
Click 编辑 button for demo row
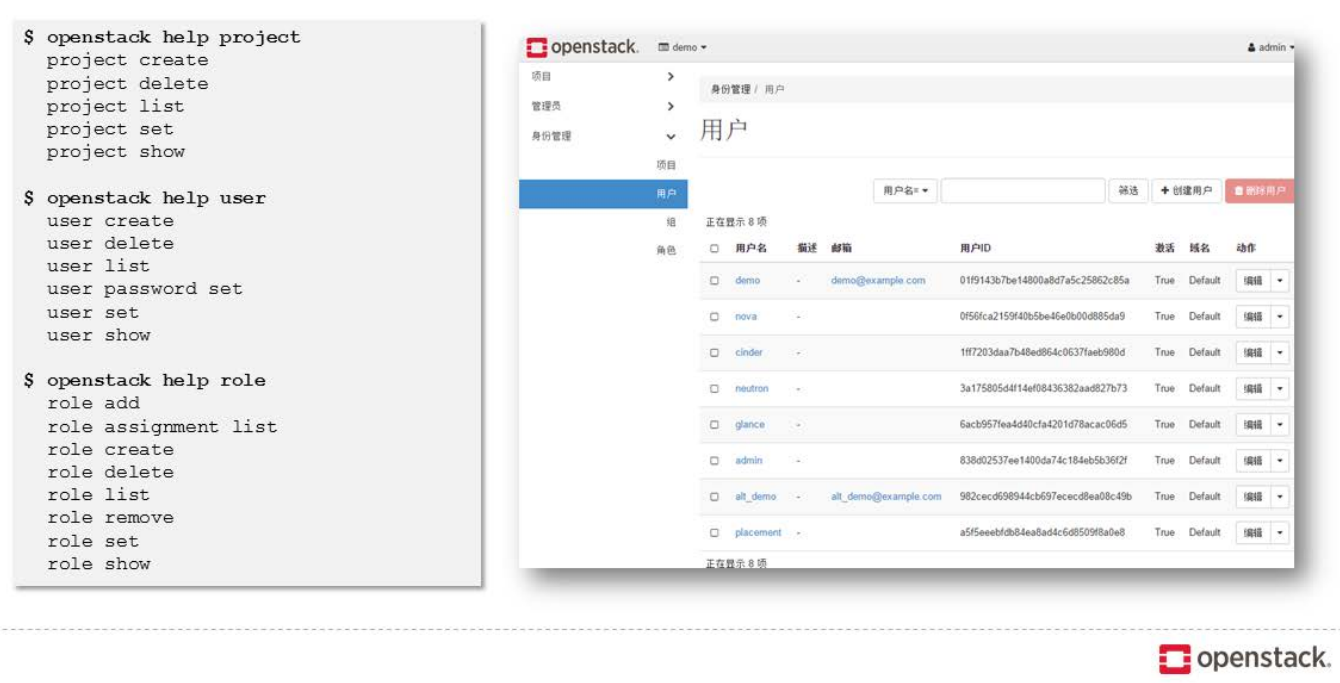[1253, 281]
